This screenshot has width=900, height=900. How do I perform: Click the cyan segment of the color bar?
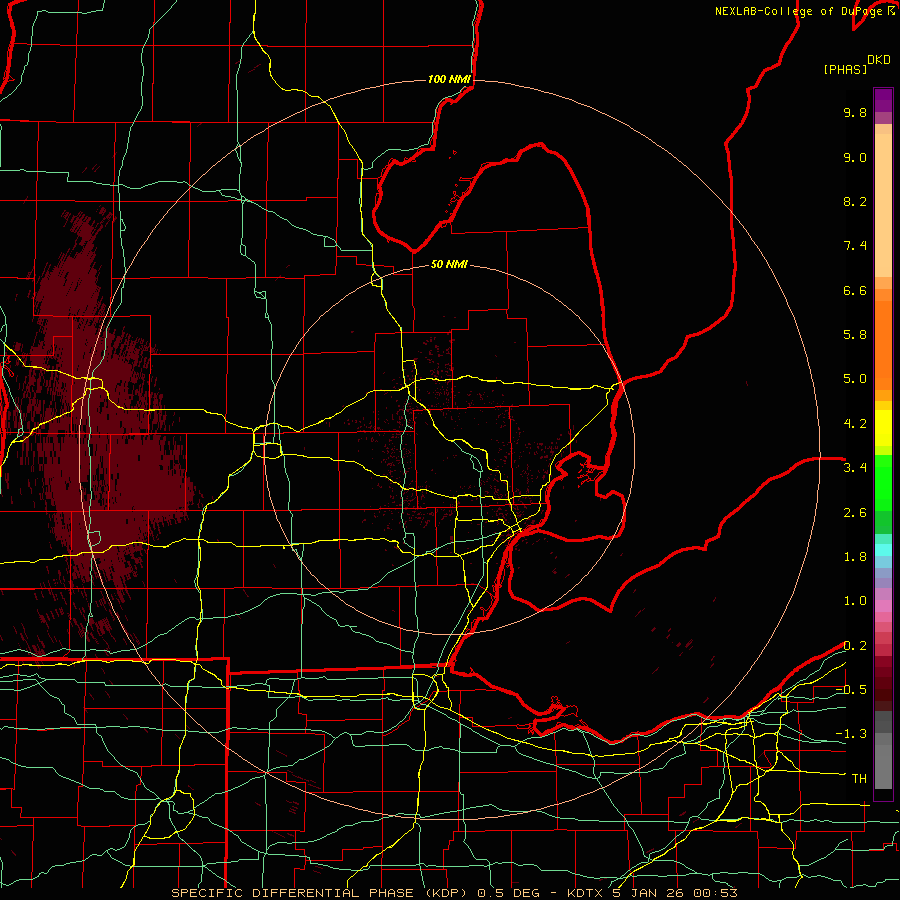883,550
